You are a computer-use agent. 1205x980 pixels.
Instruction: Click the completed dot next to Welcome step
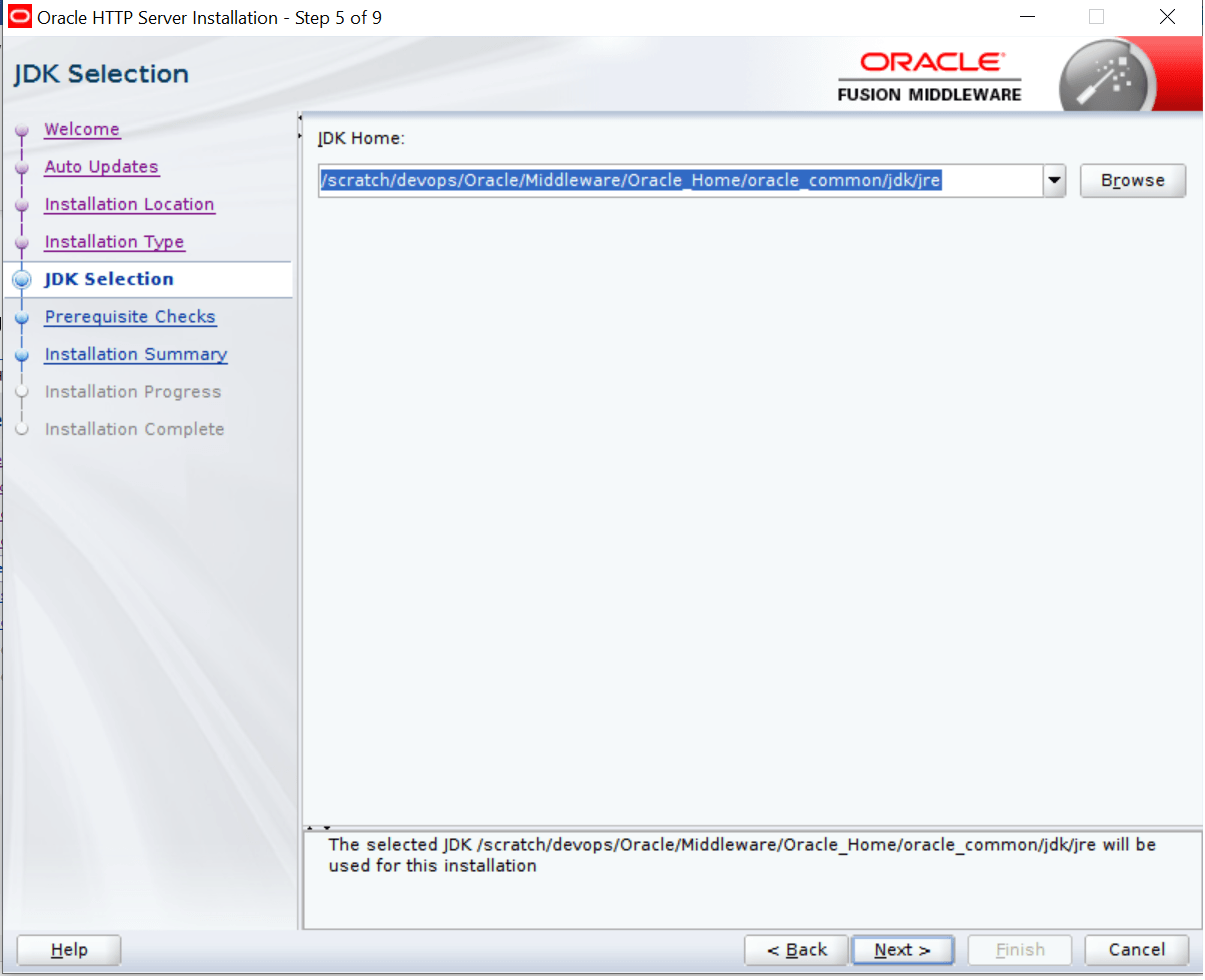point(22,129)
